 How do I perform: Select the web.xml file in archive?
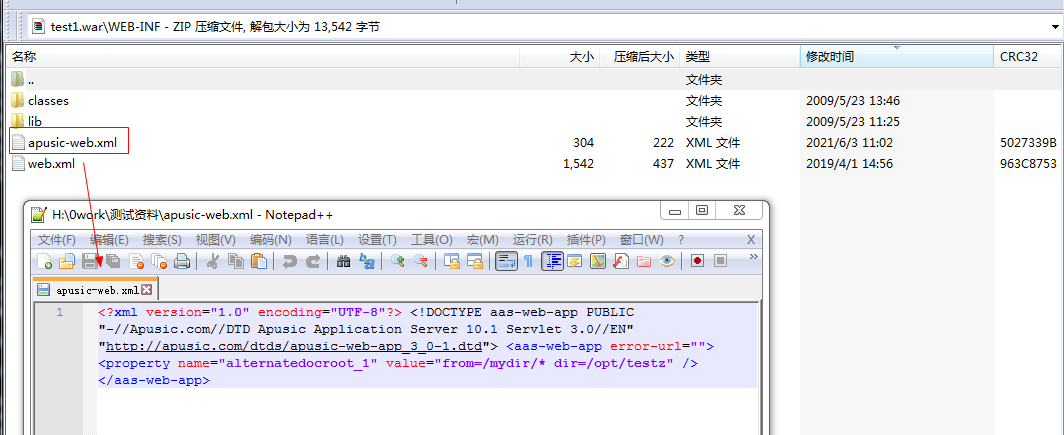point(50,164)
